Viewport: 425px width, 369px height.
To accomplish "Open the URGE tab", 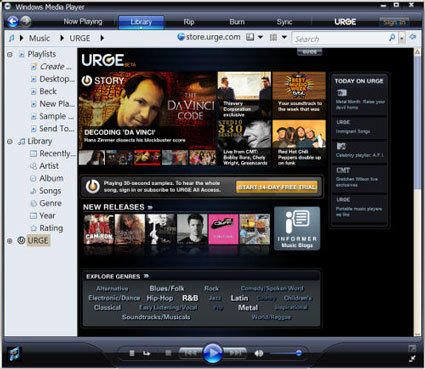I will coord(345,22).
